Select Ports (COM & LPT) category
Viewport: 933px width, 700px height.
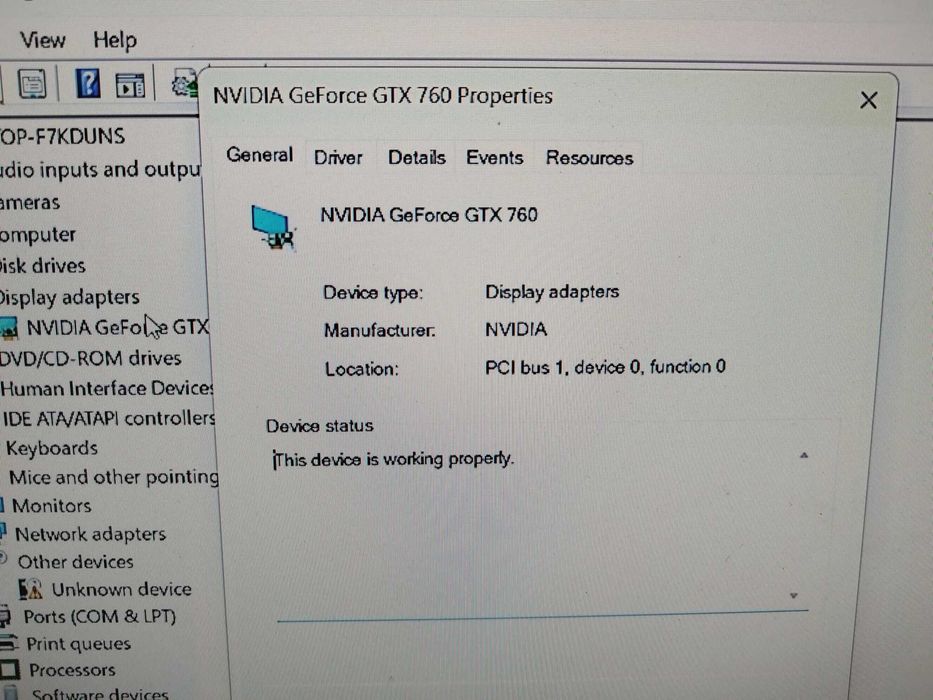coord(99,617)
